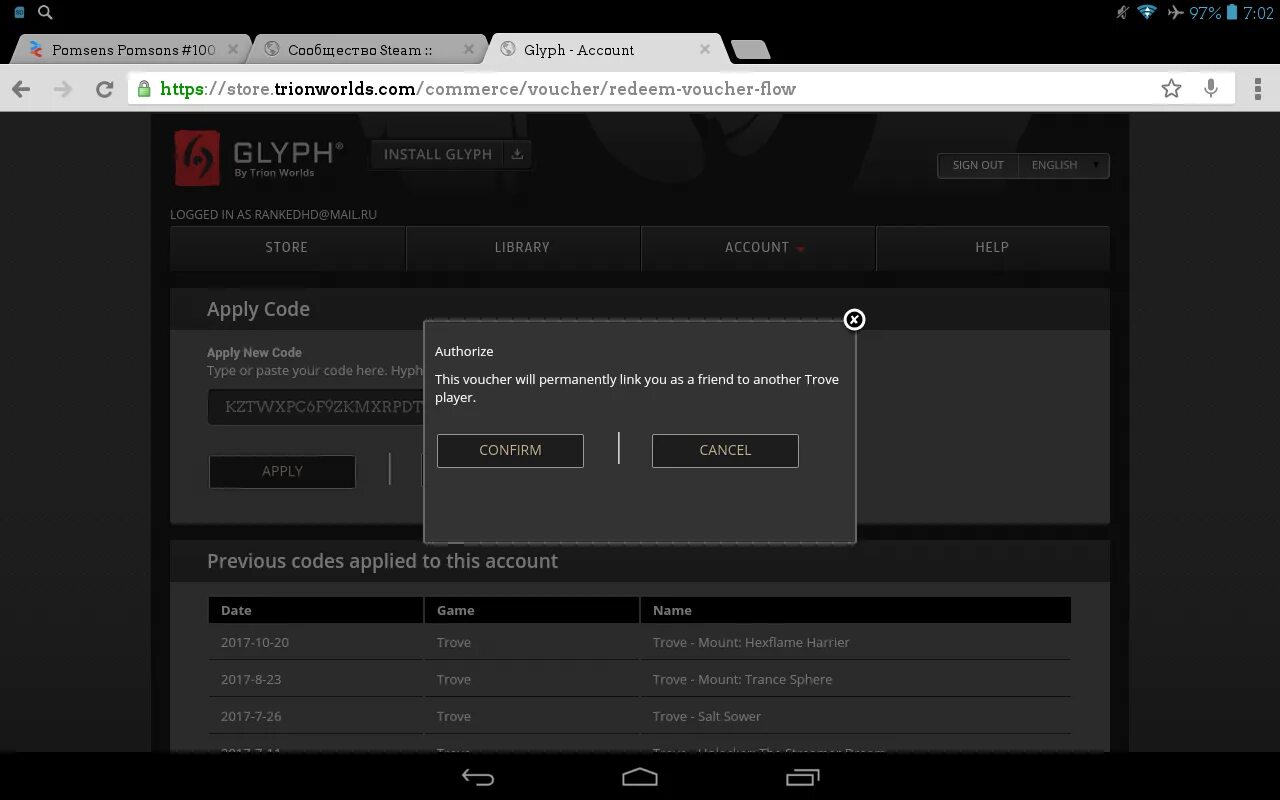Close the Authorize dialog with X icon

coord(854,319)
